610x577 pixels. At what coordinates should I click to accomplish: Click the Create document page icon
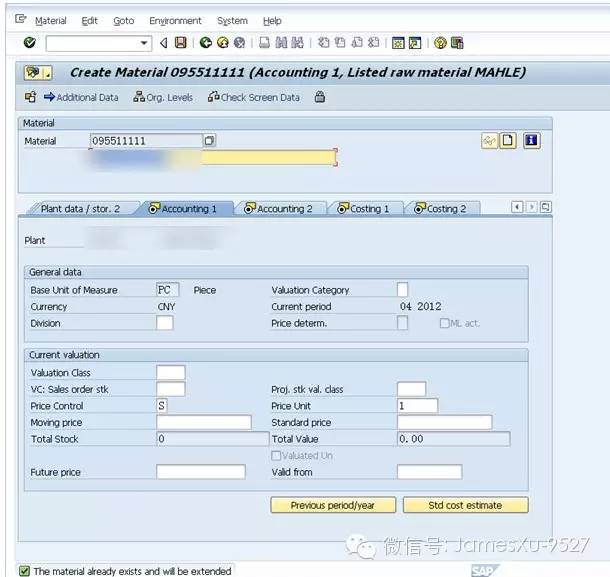507,140
